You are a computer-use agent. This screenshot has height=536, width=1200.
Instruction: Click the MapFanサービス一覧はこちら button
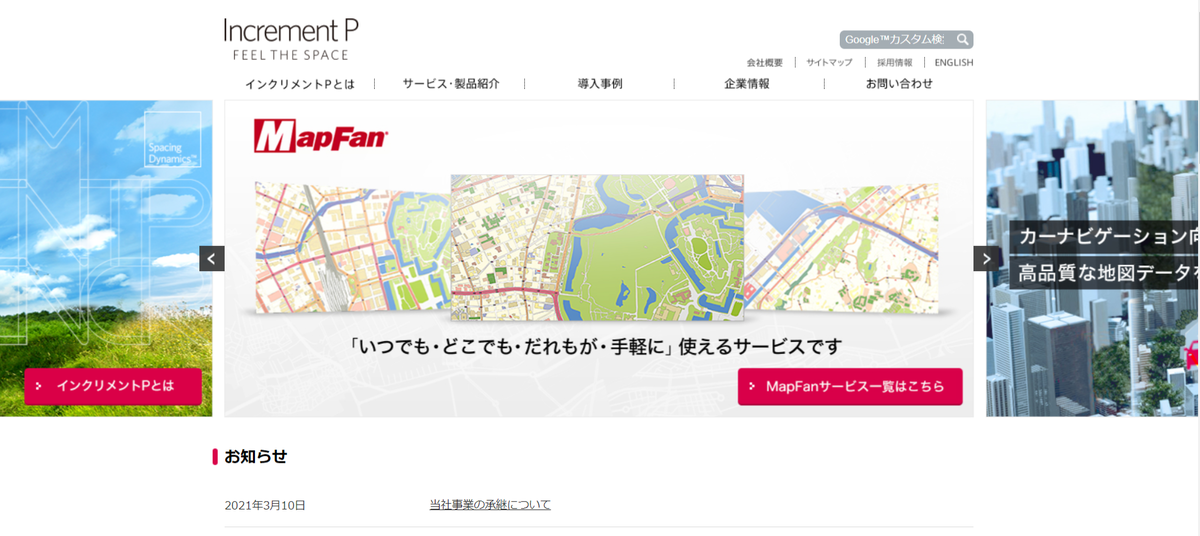point(850,386)
